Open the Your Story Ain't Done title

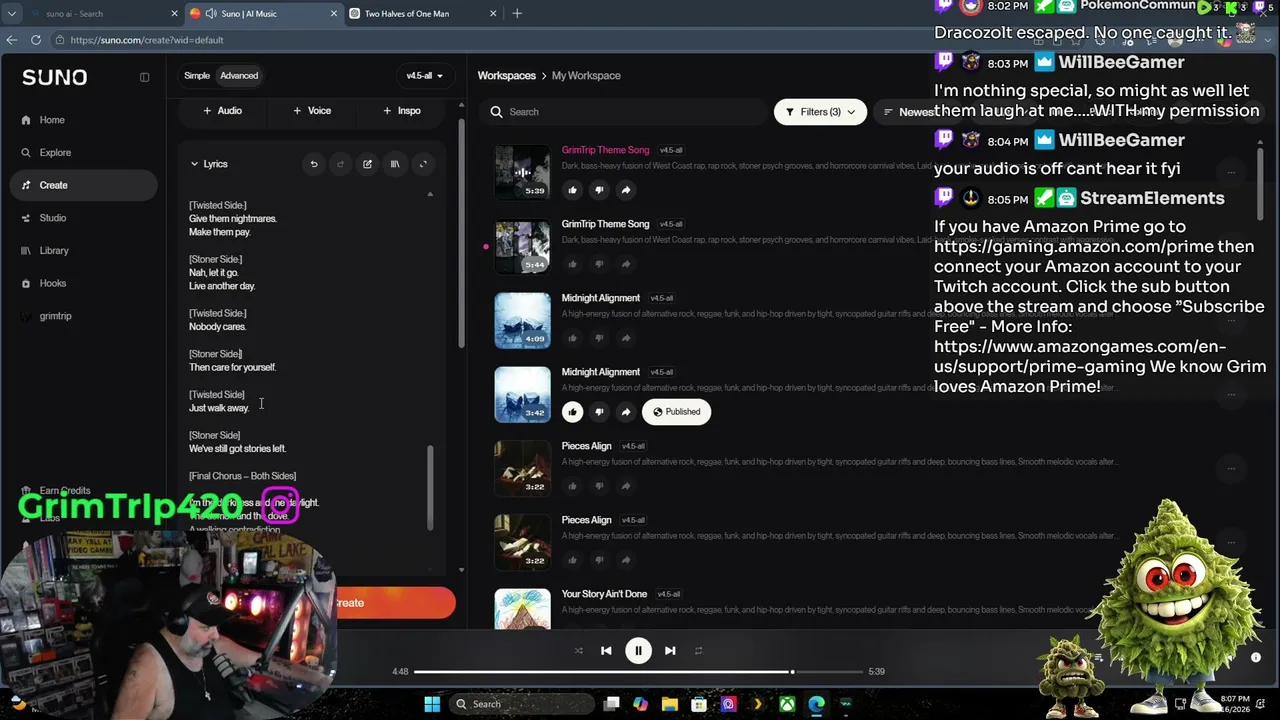click(604, 594)
